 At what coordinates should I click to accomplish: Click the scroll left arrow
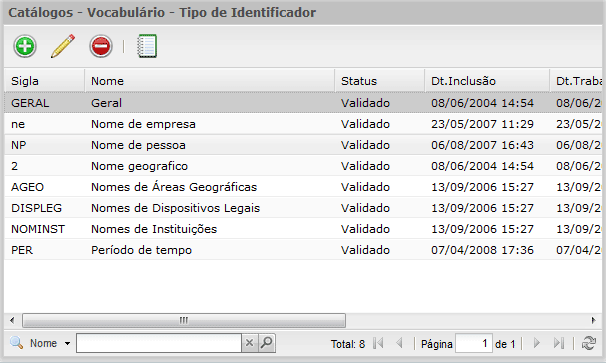tap(12, 320)
